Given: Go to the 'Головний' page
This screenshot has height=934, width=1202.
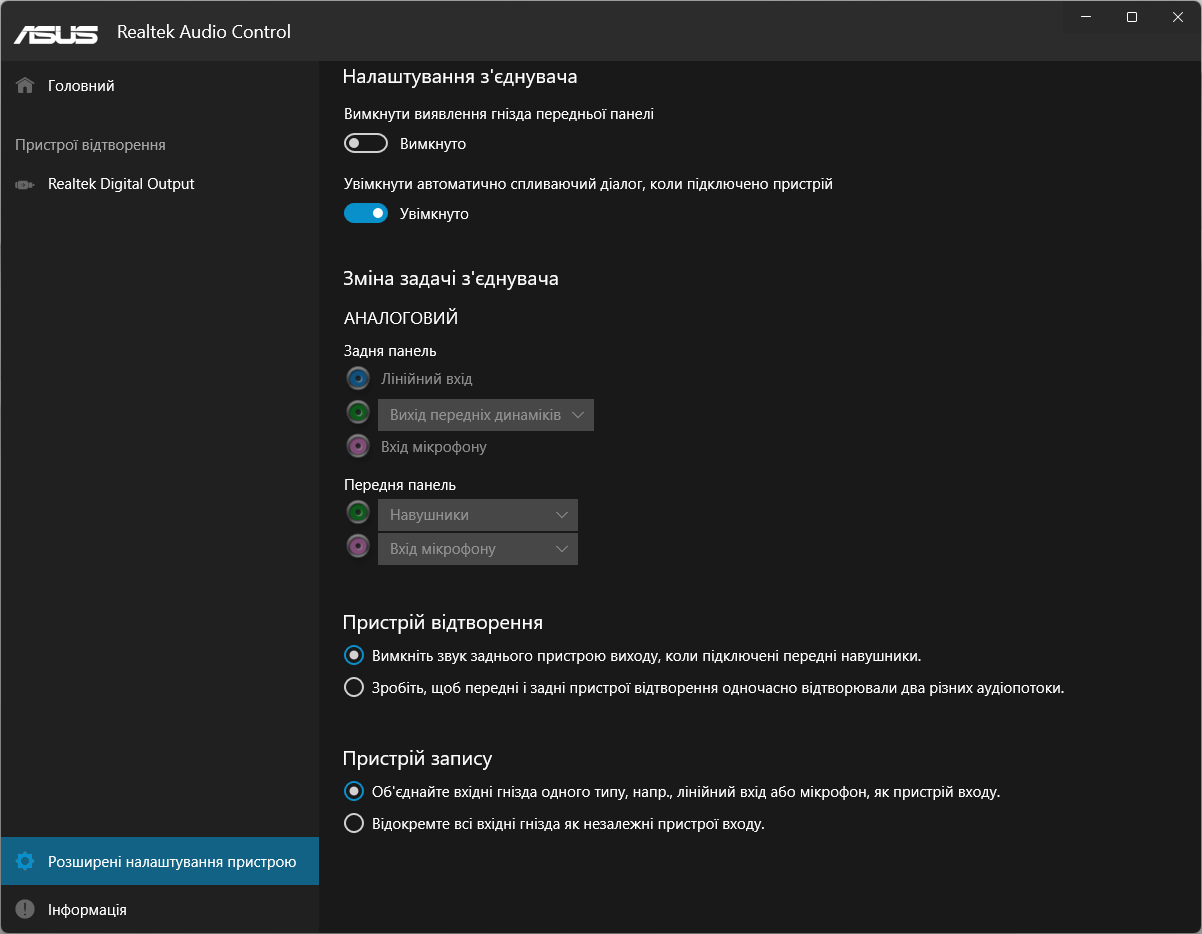Looking at the screenshot, I should [81, 86].
